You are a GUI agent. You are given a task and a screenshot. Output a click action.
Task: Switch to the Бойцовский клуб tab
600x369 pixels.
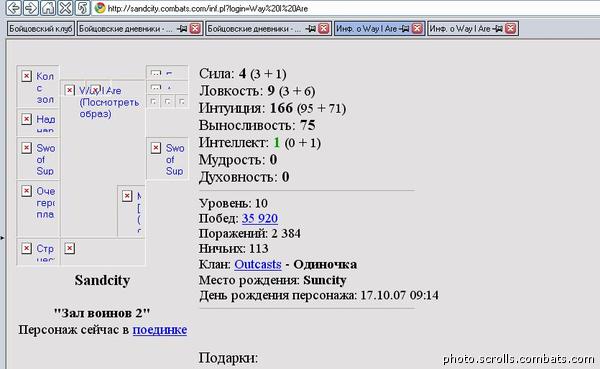41,29
